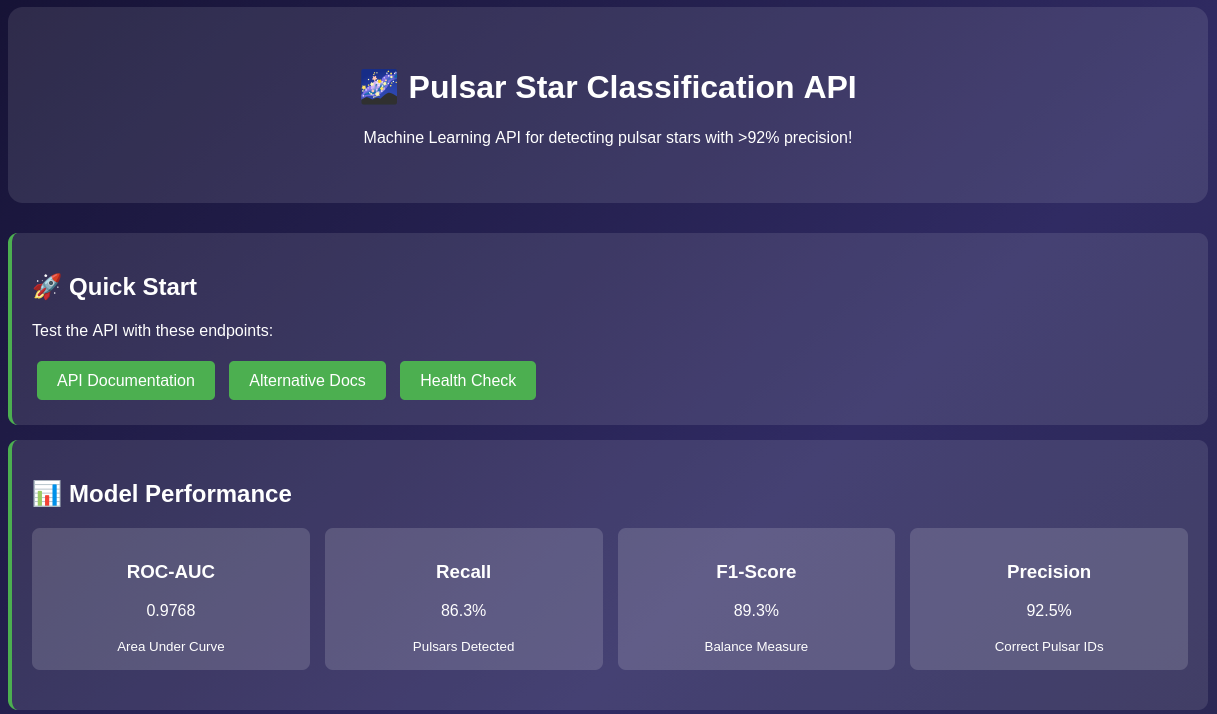The width and height of the screenshot is (1217, 714).
Task: Click the 92.5% precision value
Action: pyautogui.click(x=1049, y=611)
